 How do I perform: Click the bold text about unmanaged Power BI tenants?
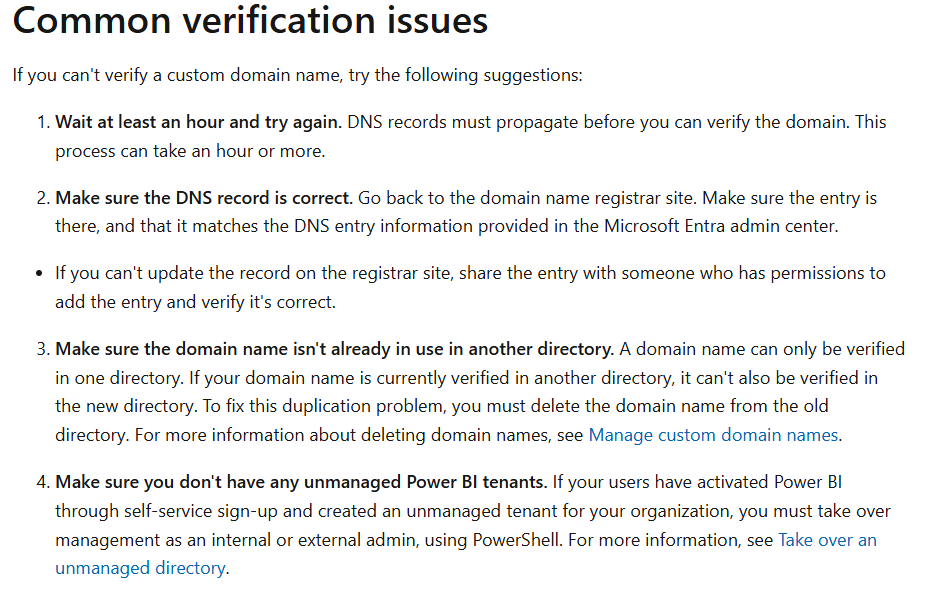point(301,482)
